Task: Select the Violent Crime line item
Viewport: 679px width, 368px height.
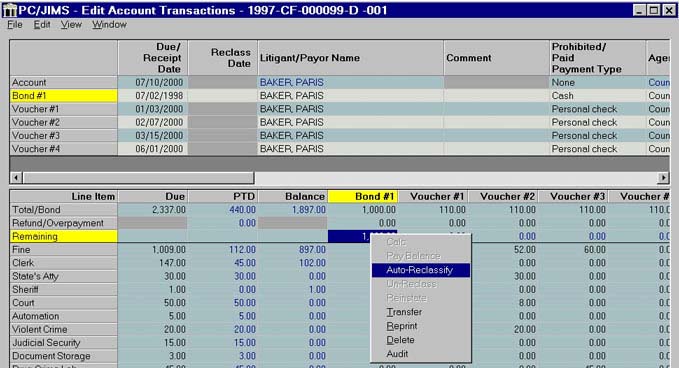Action: click(64, 329)
